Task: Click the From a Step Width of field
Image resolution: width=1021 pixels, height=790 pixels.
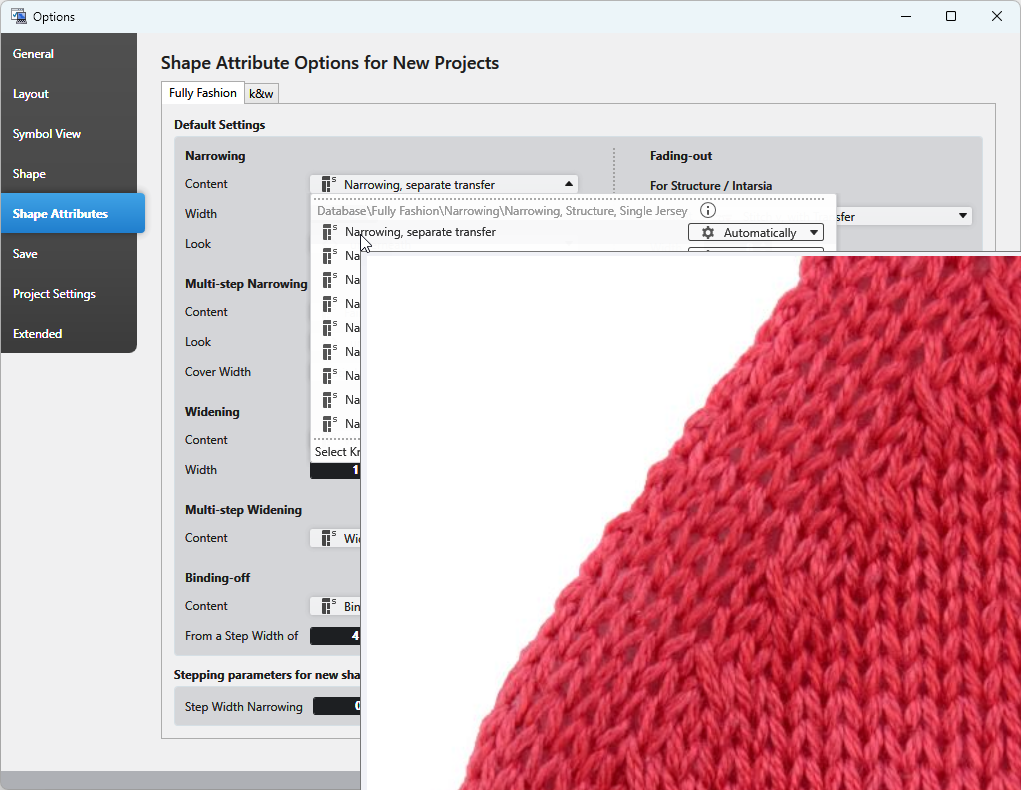Action: (336, 636)
